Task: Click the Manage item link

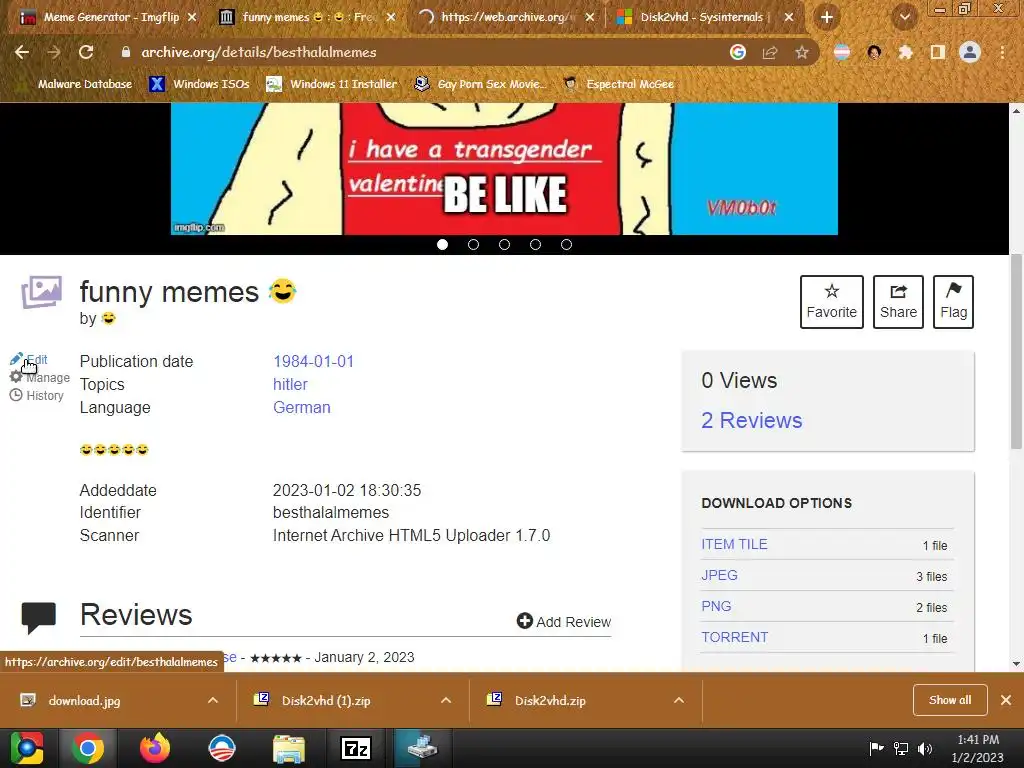Action: pos(40,377)
